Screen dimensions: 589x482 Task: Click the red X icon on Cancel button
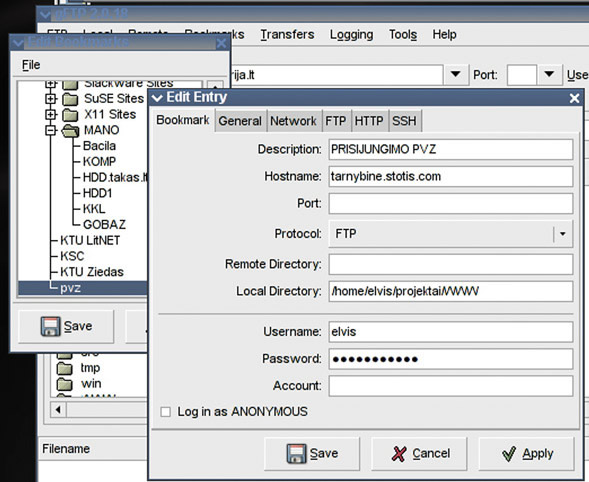[x=399, y=453]
